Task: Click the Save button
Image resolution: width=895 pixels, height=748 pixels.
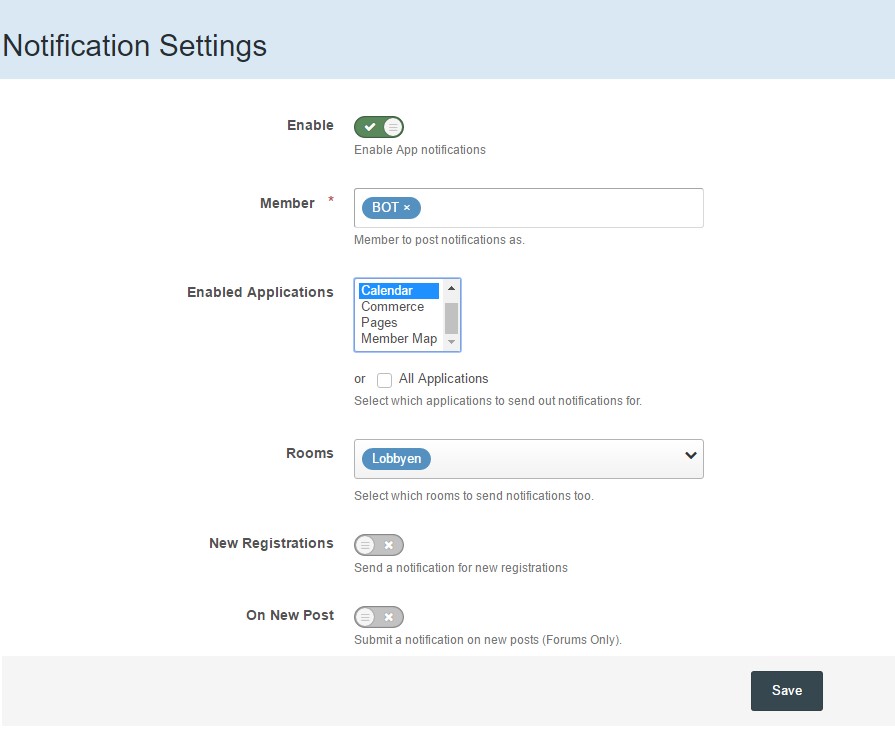Action: (x=787, y=690)
